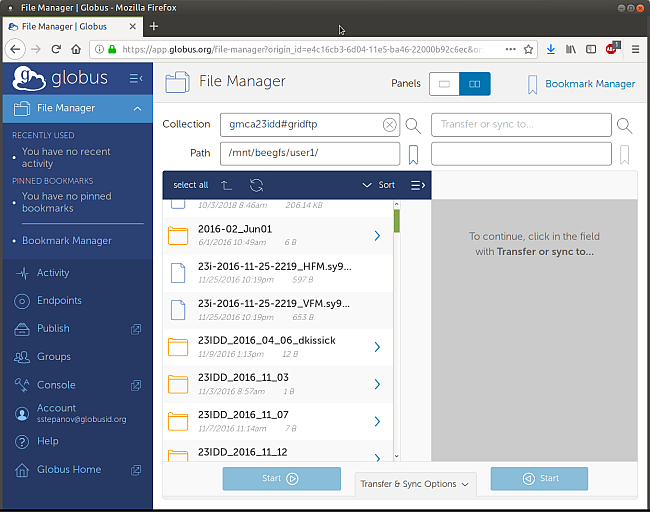This screenshot has height=512, width=650.
Task: Click scroll up arrow of file list
Action: (397, 204)
